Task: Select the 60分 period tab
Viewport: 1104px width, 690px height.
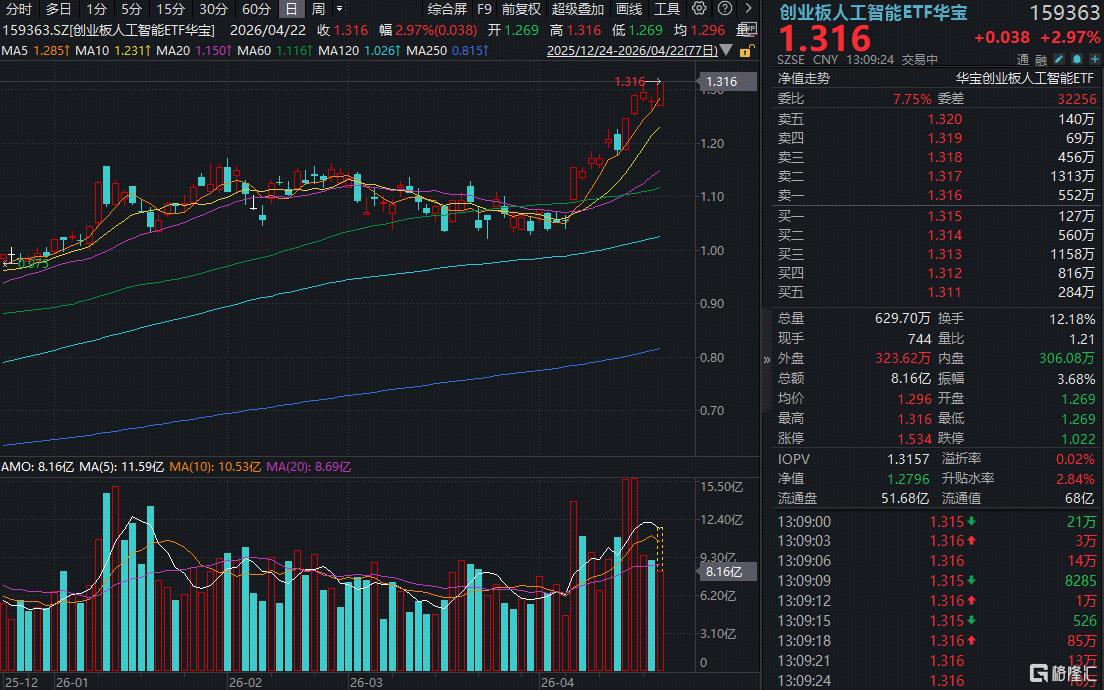Action: (x=256, y=9)
